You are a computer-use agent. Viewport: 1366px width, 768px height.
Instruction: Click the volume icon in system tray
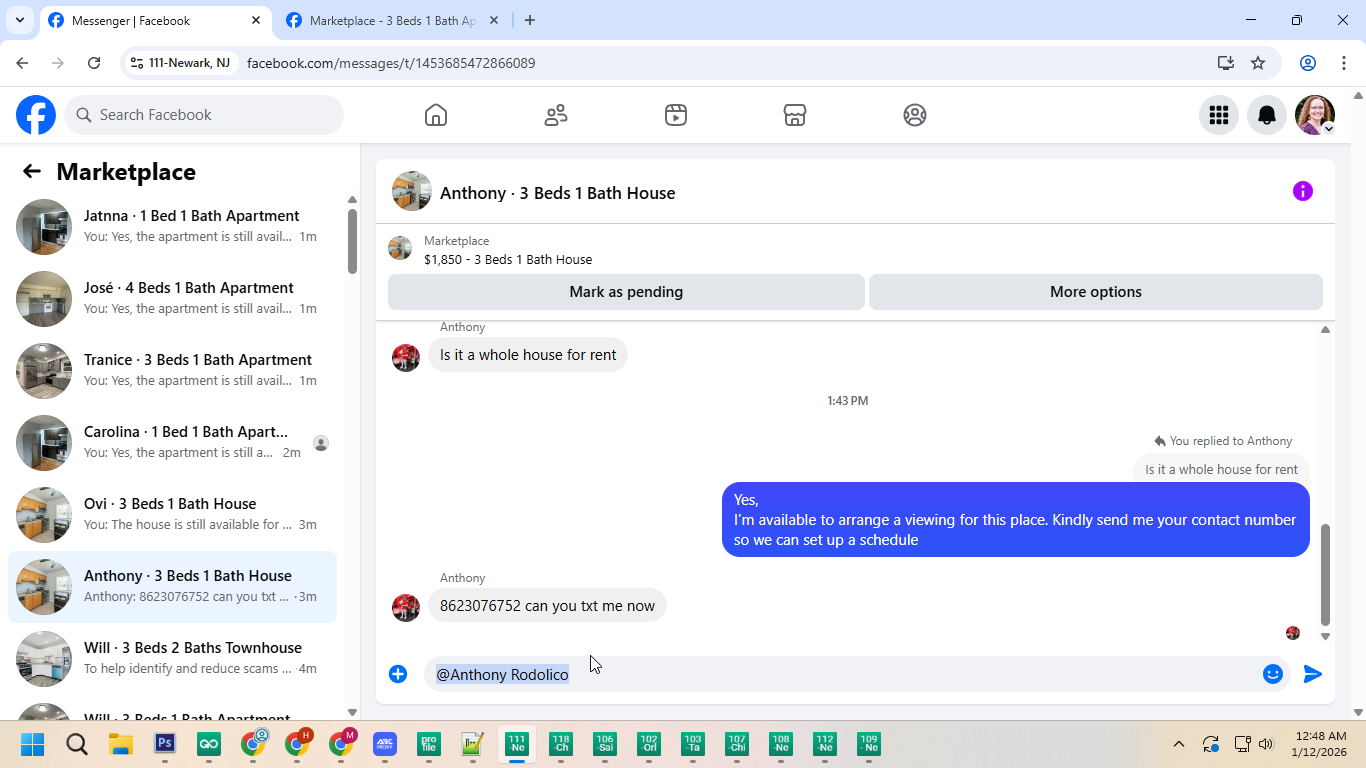(x=1267, y=744)
